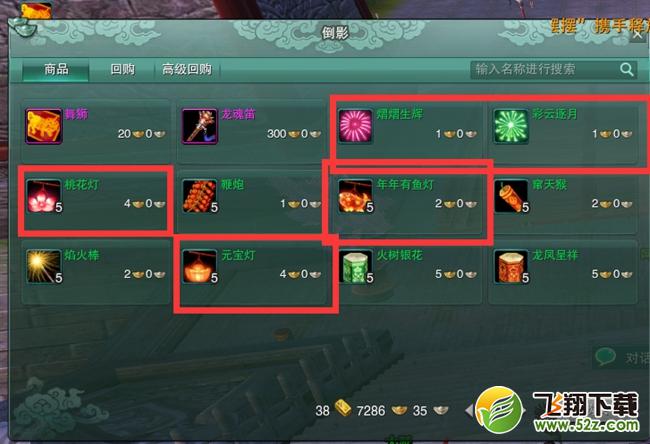Click the 鞭炮 firecracker string icon
650x444 pixels.
coord(200,196)
